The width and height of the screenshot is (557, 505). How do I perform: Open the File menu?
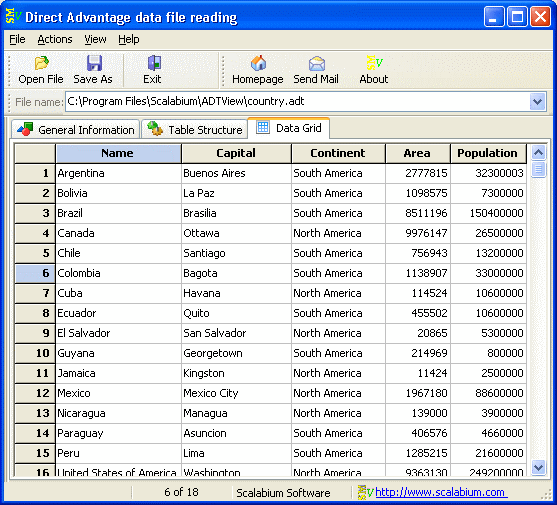tap(17, 39)
